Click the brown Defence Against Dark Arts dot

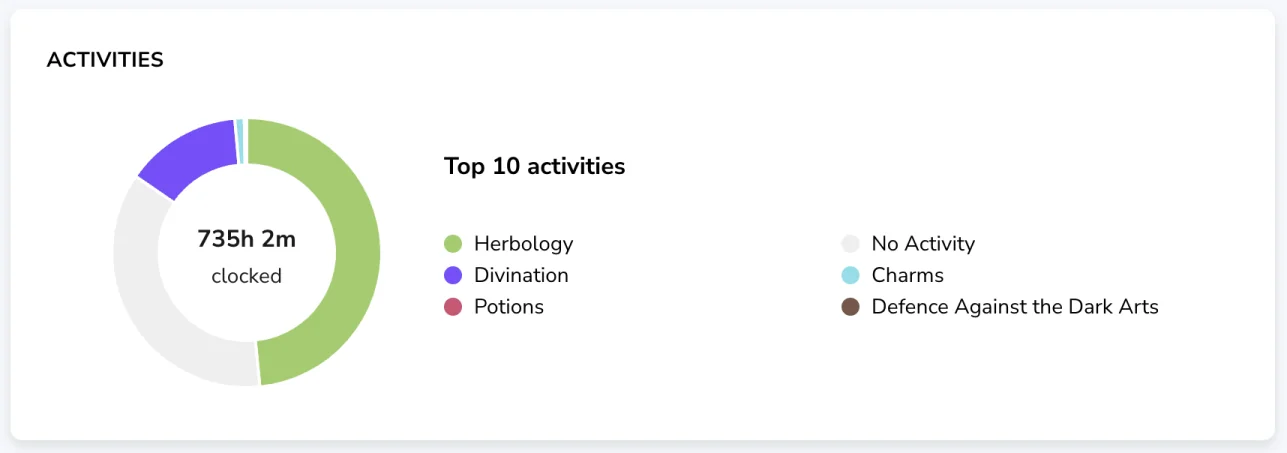click(x=851, y=307)
